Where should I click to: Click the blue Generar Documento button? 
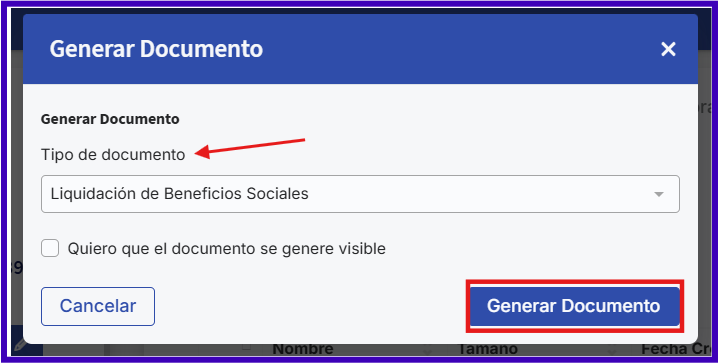click(x=574, y=306)
